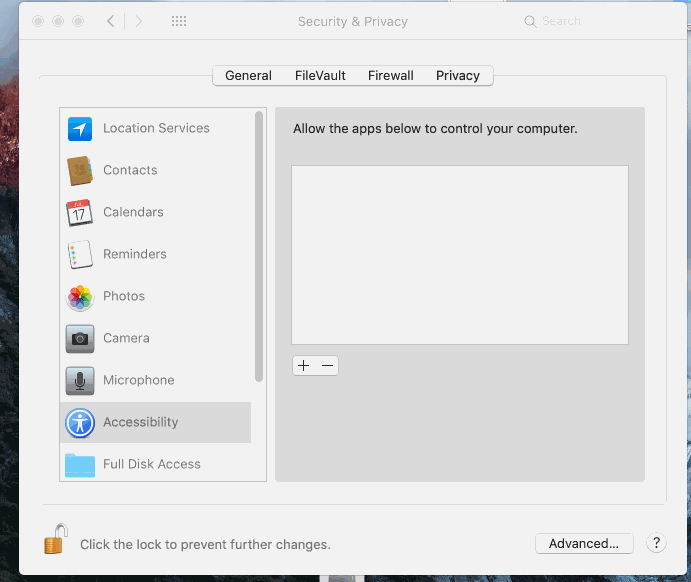Go back with the left chevron
The image size is (691, 582).
[111, 21]
